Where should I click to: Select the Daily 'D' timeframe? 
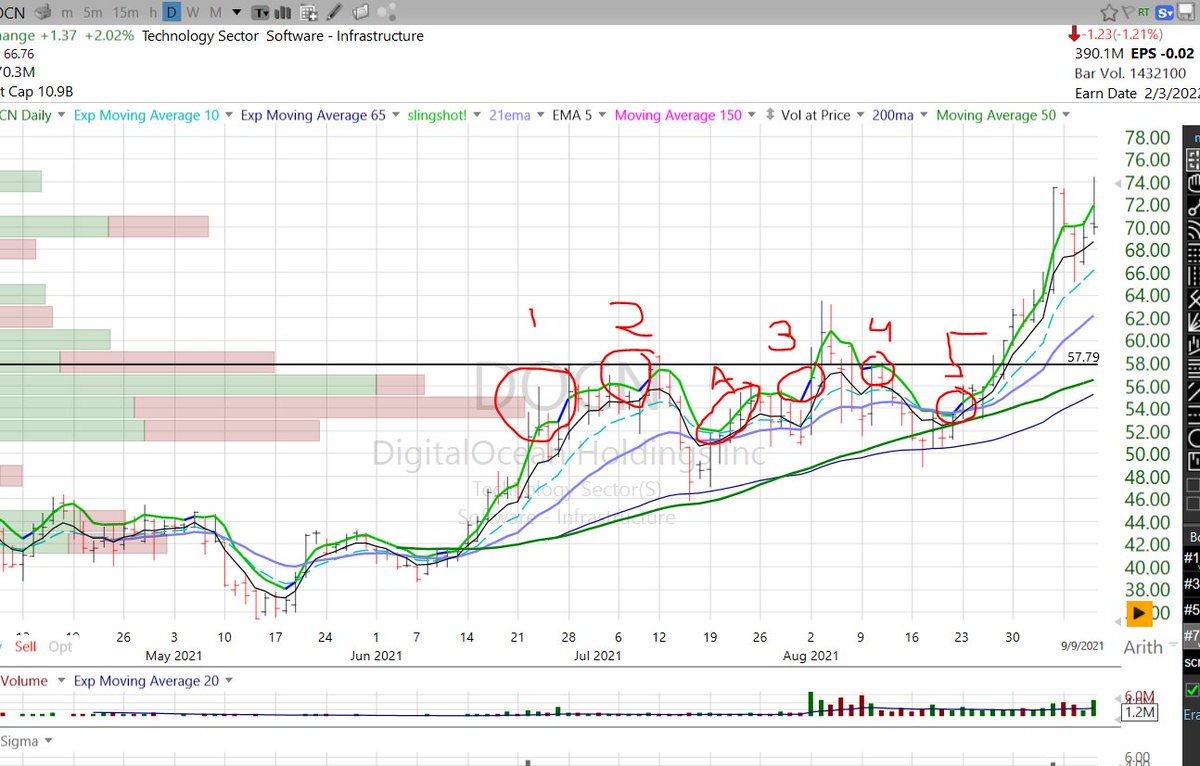(x=172, y=13)
